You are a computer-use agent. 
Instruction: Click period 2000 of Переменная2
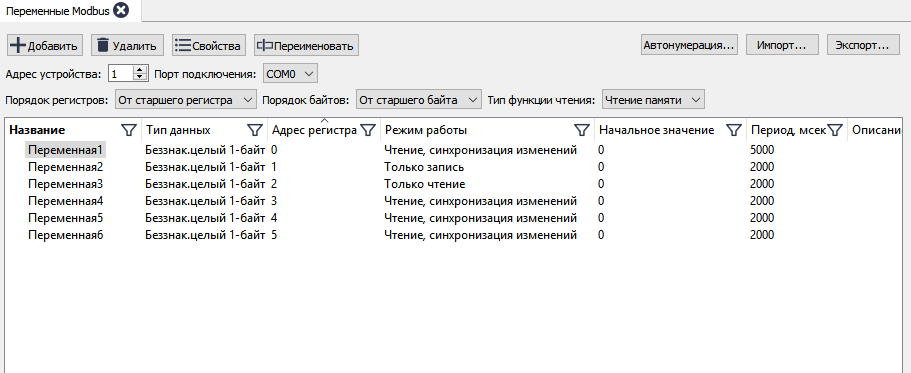(762, 167)
